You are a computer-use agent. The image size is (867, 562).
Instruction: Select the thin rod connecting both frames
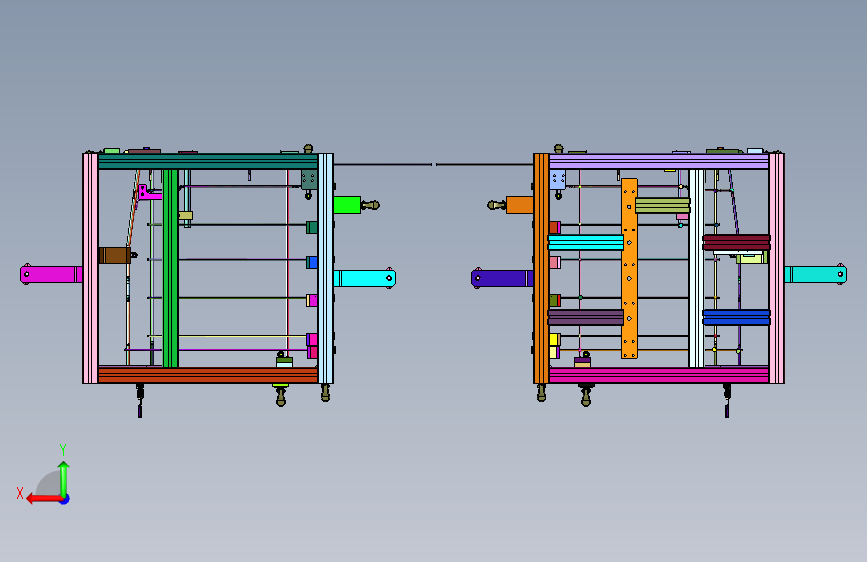[434, 164]
